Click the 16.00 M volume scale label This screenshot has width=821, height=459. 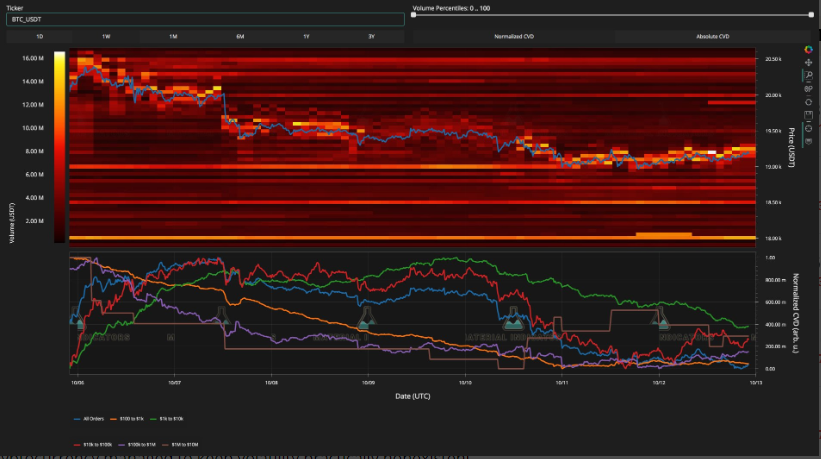pos(33,59)
